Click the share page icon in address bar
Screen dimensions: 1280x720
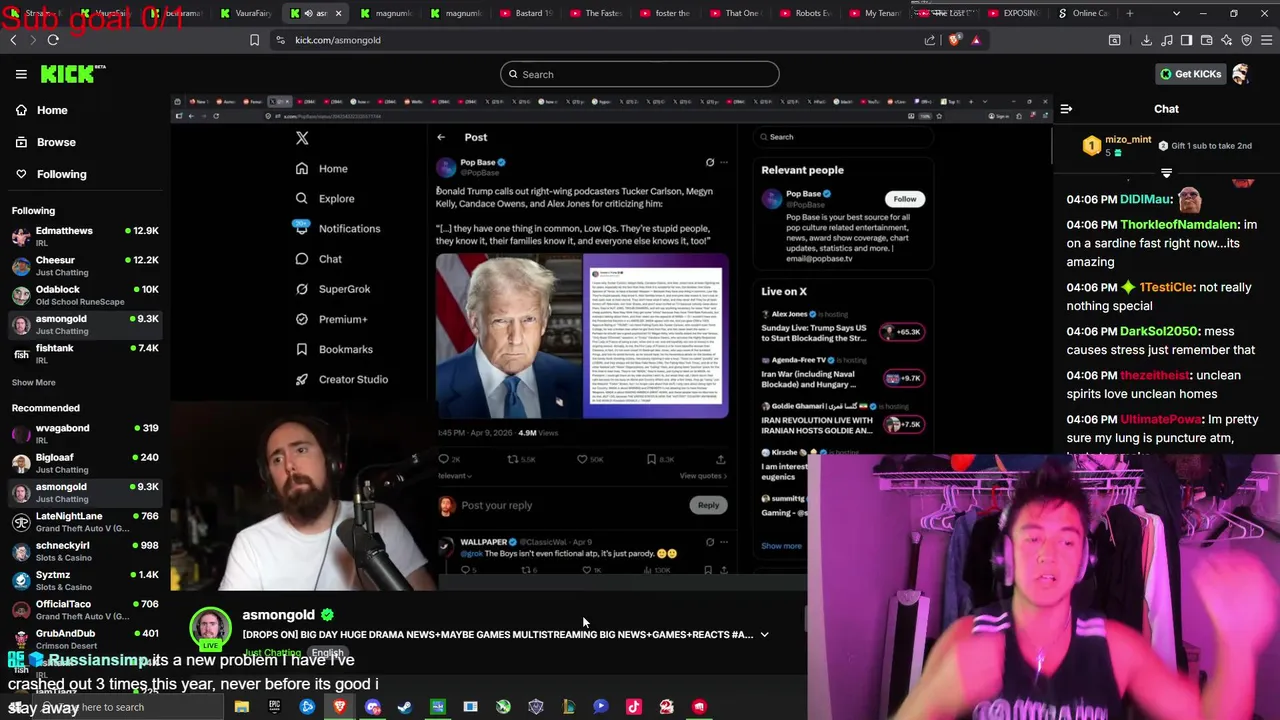click(930, 40)
